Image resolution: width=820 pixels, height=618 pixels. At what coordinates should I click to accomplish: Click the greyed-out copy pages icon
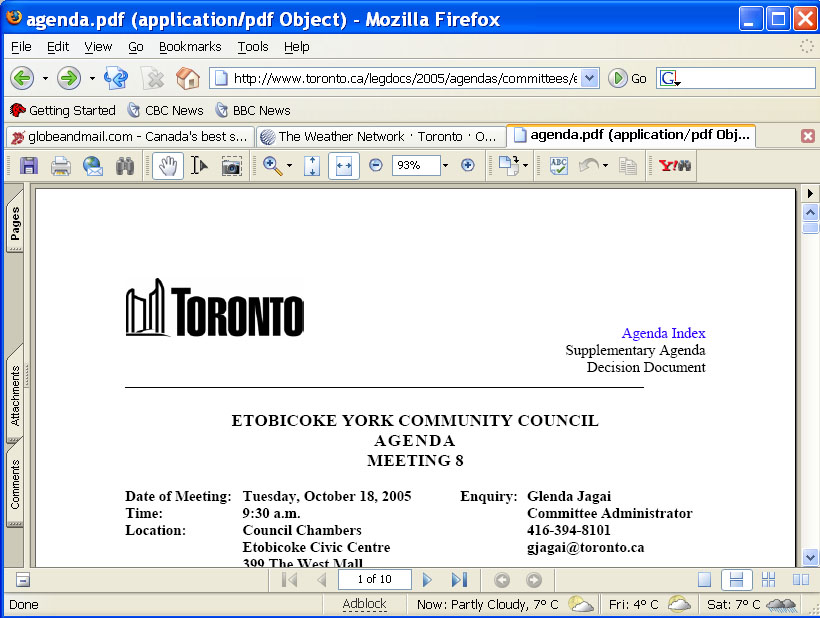tap(628, 166)
